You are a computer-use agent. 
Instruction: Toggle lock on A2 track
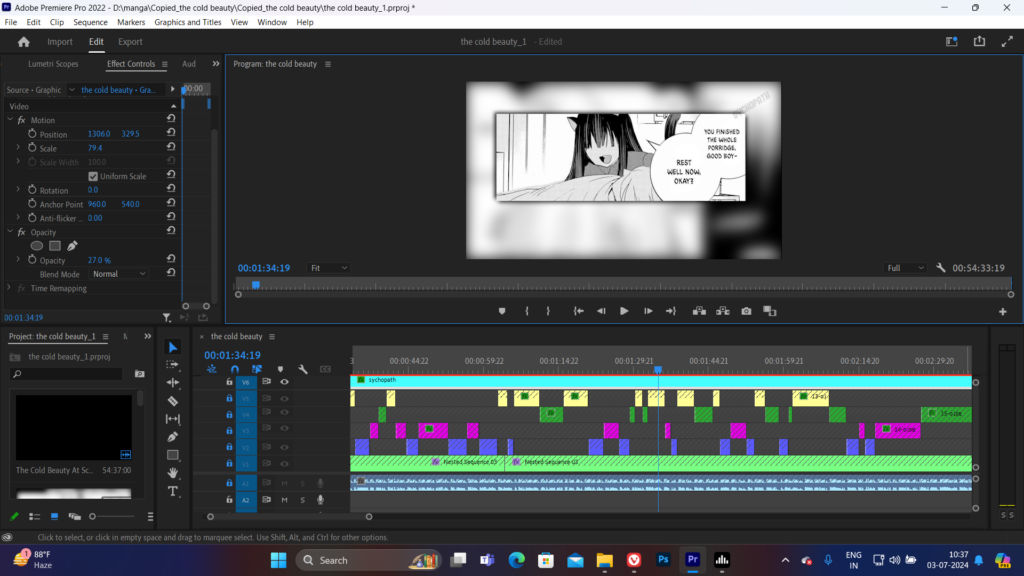pos(229,500)
